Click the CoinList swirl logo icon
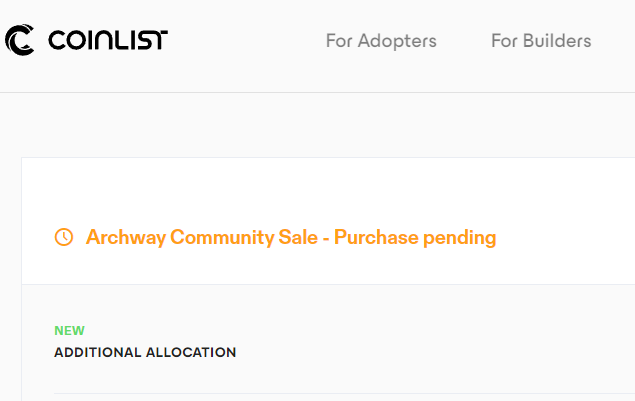 point(19,40)
